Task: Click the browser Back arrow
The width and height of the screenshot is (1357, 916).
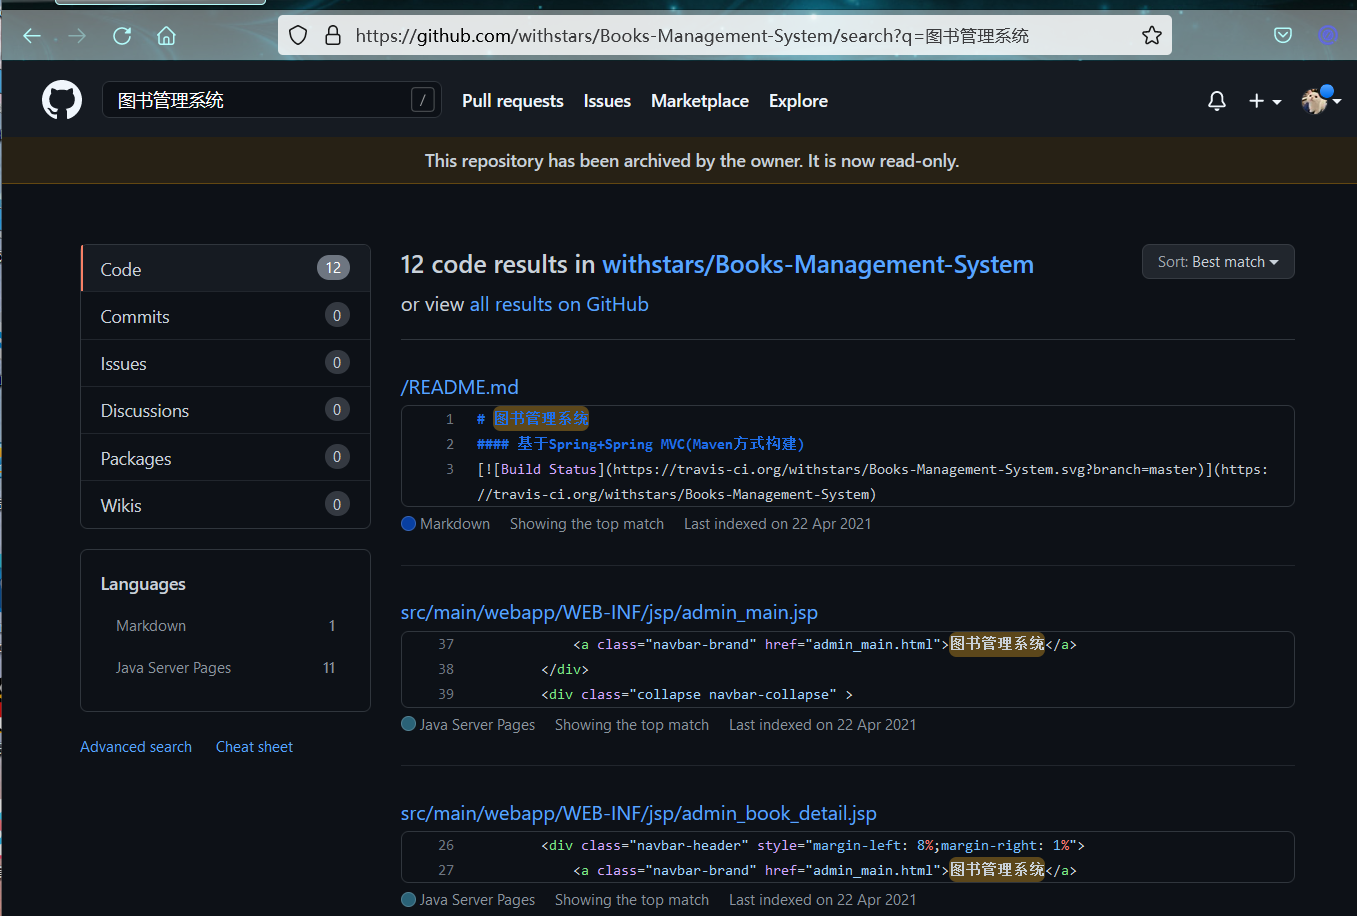Action: point(32,36)
